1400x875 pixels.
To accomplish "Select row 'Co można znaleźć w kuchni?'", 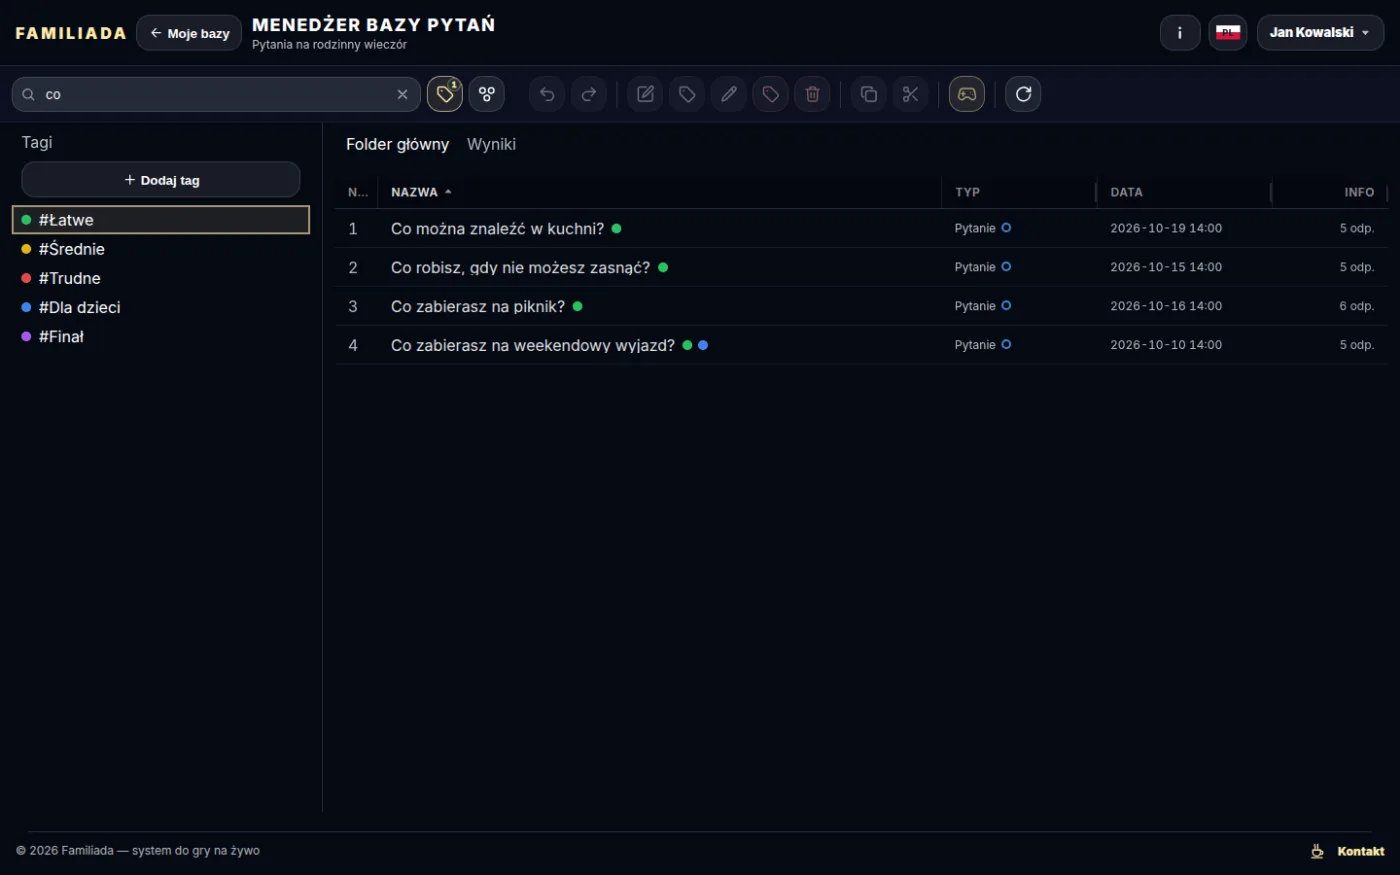I will click(x=862, y=228).
